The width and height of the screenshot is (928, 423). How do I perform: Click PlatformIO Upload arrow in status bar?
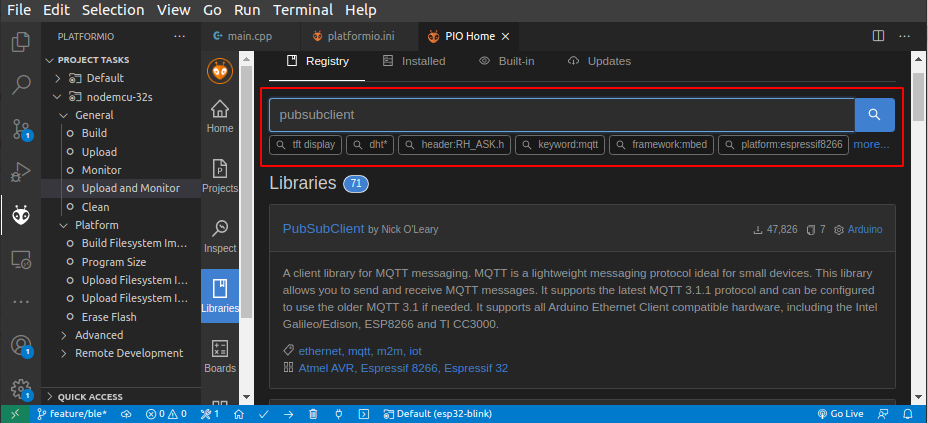coord(289,414)
